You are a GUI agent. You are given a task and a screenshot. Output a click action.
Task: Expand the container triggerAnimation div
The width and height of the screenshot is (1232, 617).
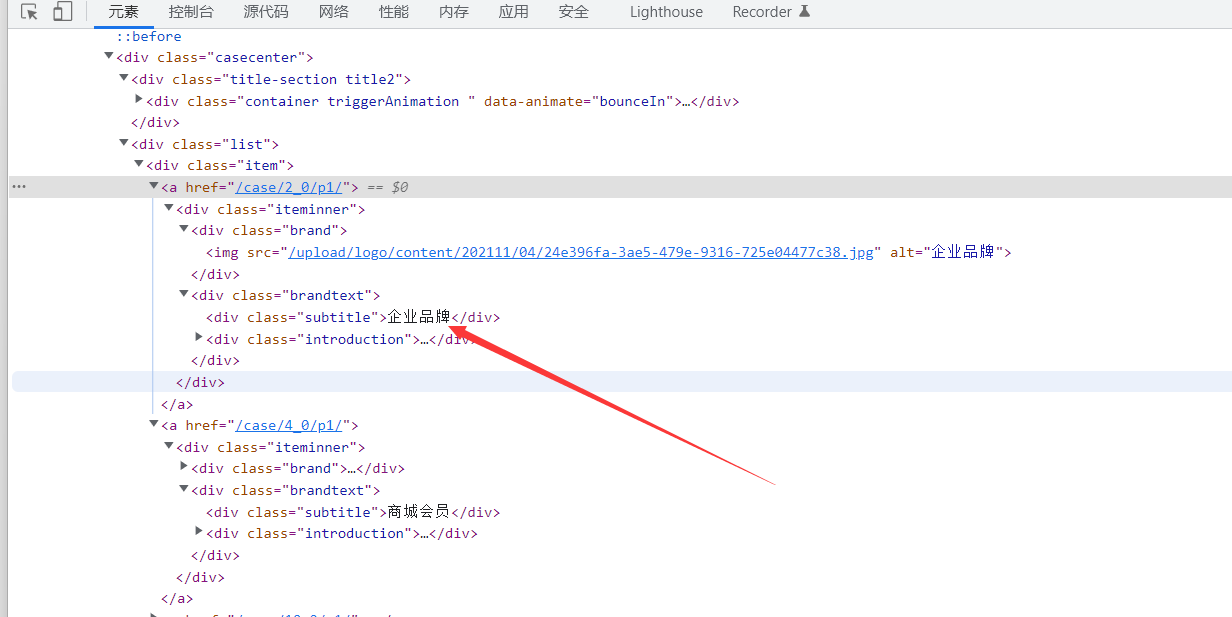pos(139,99)
